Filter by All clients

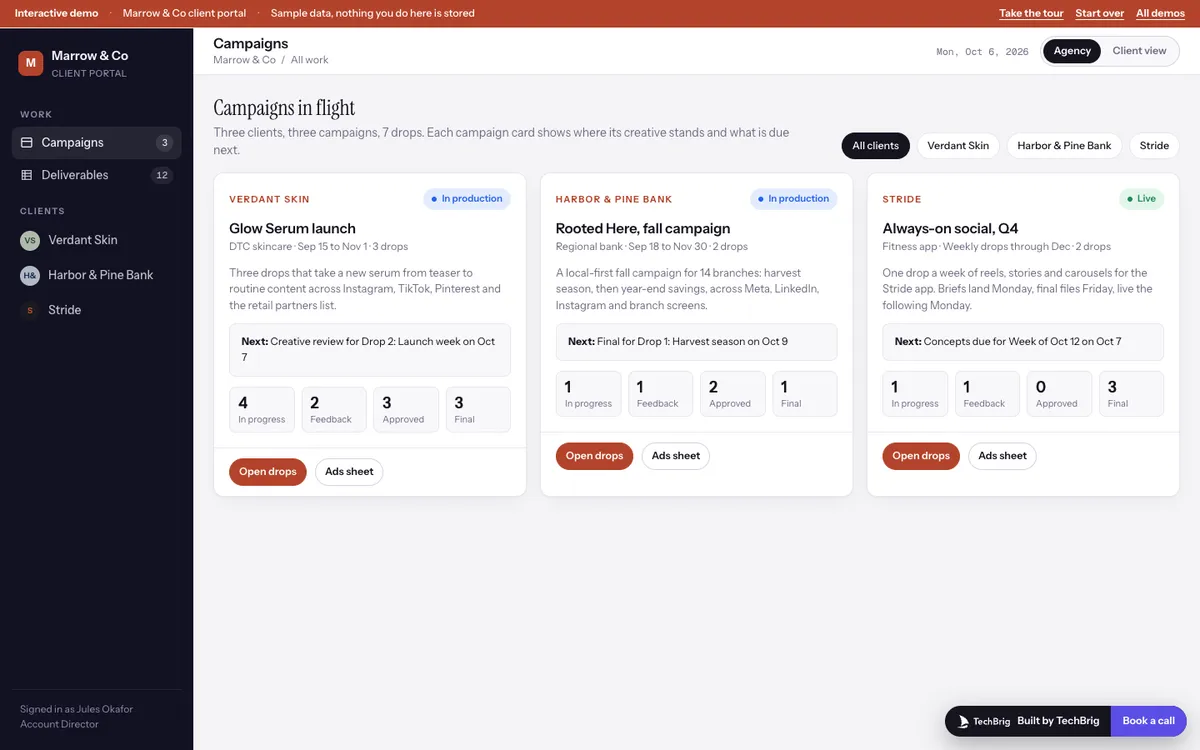click(x=875, y=146)
